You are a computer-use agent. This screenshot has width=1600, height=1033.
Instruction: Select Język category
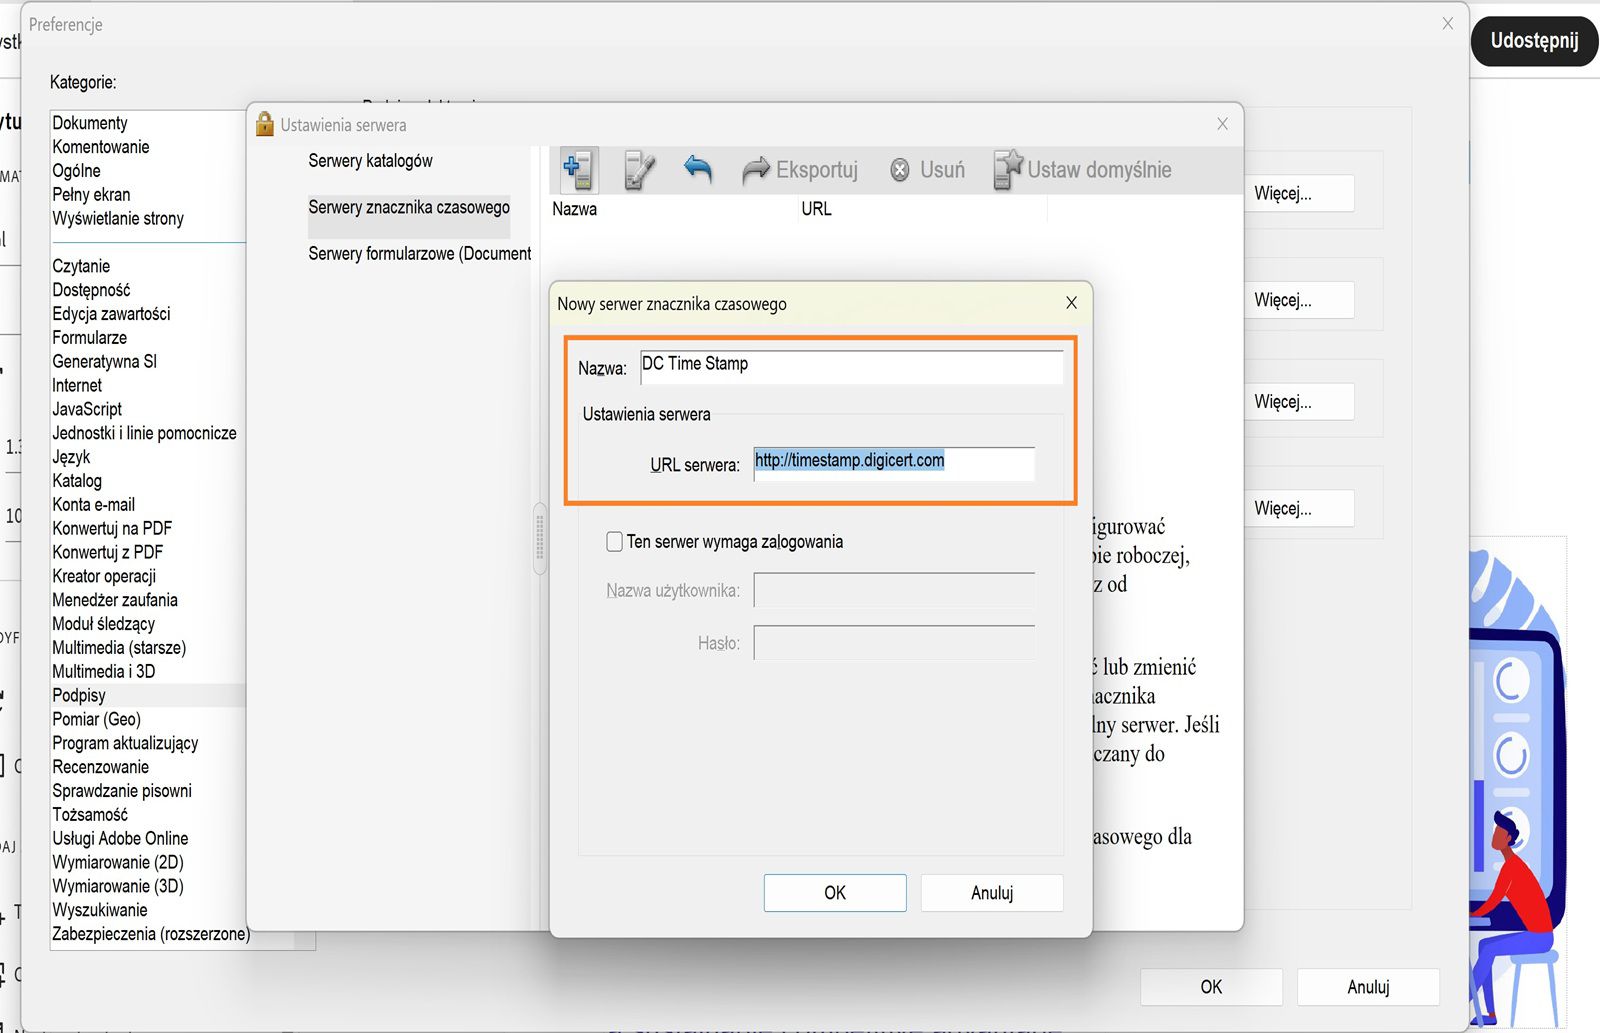[x=71, y=457]
